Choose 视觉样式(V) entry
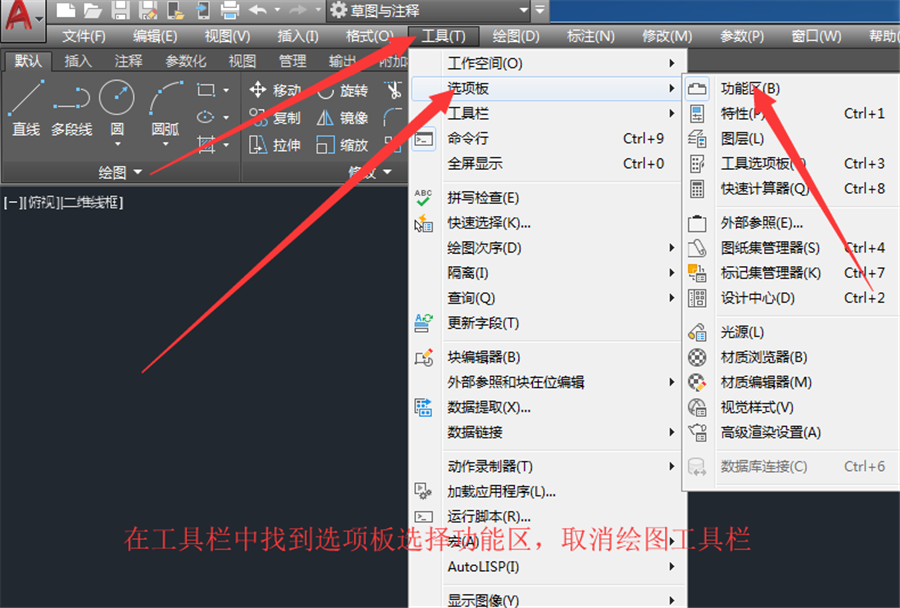900x608 pixels. 791,408
